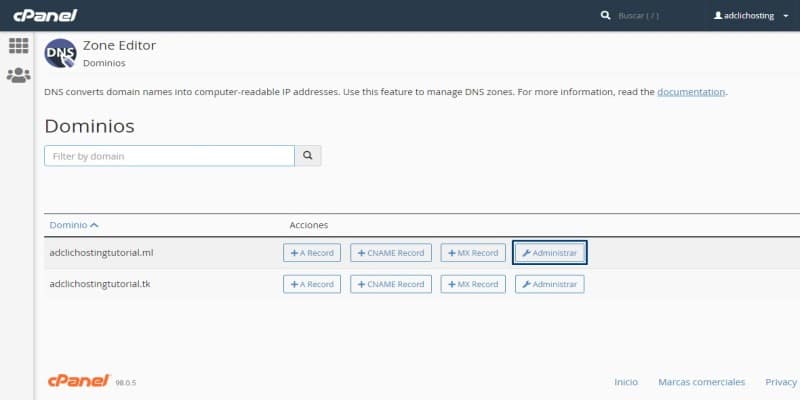Open the Inicio footer link

[626, 382]
